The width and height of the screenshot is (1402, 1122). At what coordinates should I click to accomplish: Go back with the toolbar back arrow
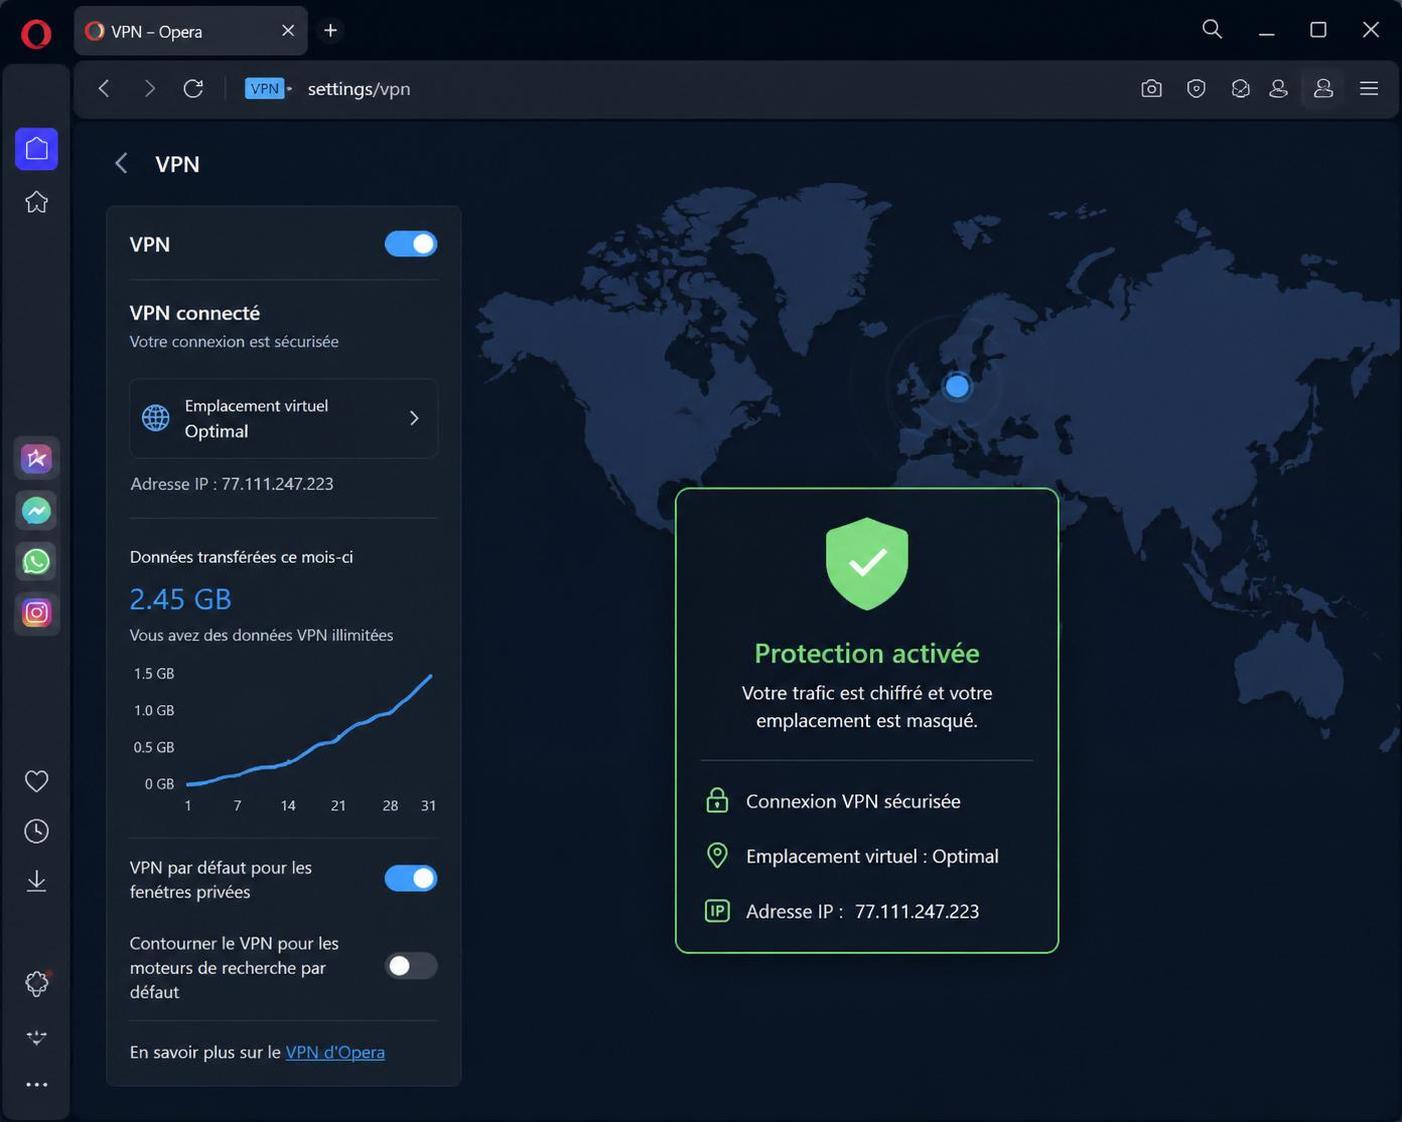click(104, 89)
